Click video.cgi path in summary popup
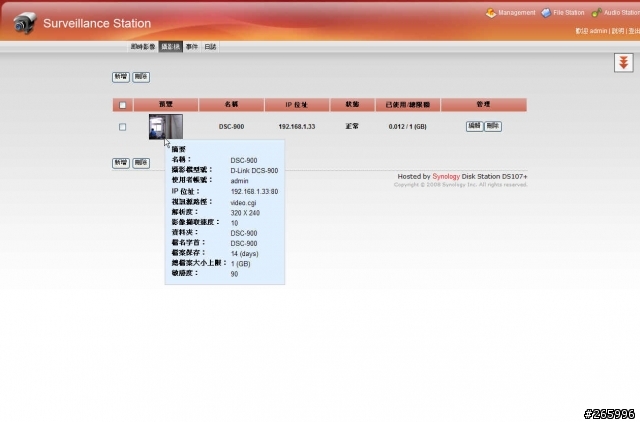 243,202
